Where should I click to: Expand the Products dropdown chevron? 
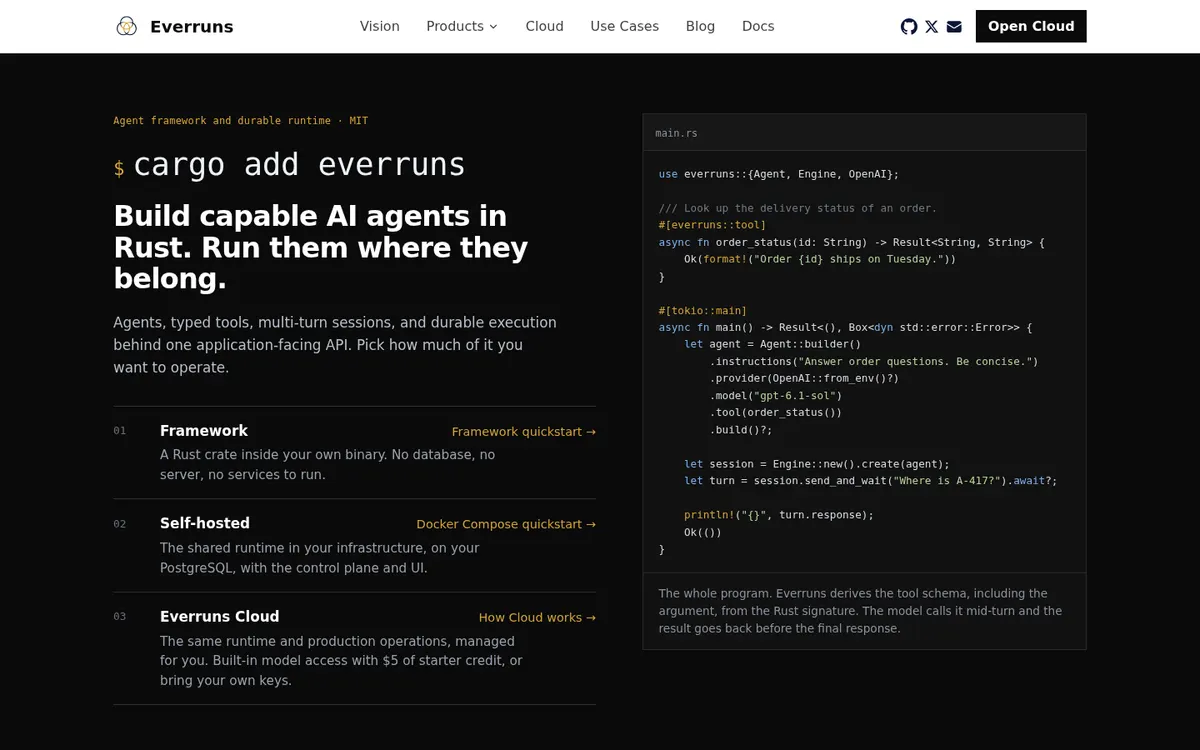[493, 27]
